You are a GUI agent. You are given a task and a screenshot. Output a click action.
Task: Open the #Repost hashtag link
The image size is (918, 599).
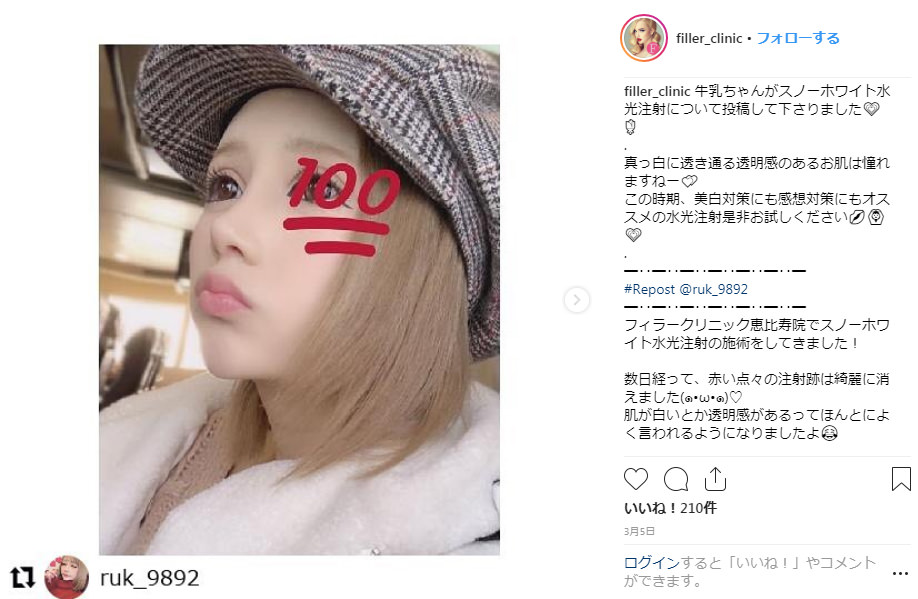pos(649,289)
